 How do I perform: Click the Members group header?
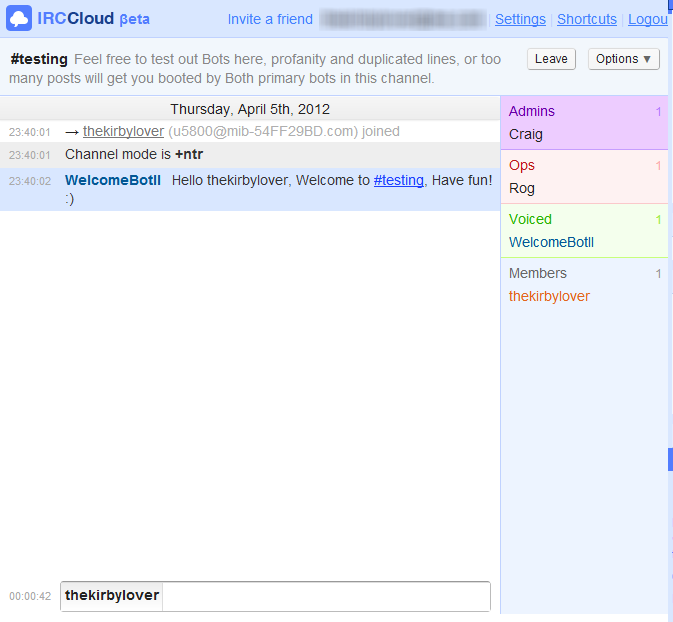(538, 273)
